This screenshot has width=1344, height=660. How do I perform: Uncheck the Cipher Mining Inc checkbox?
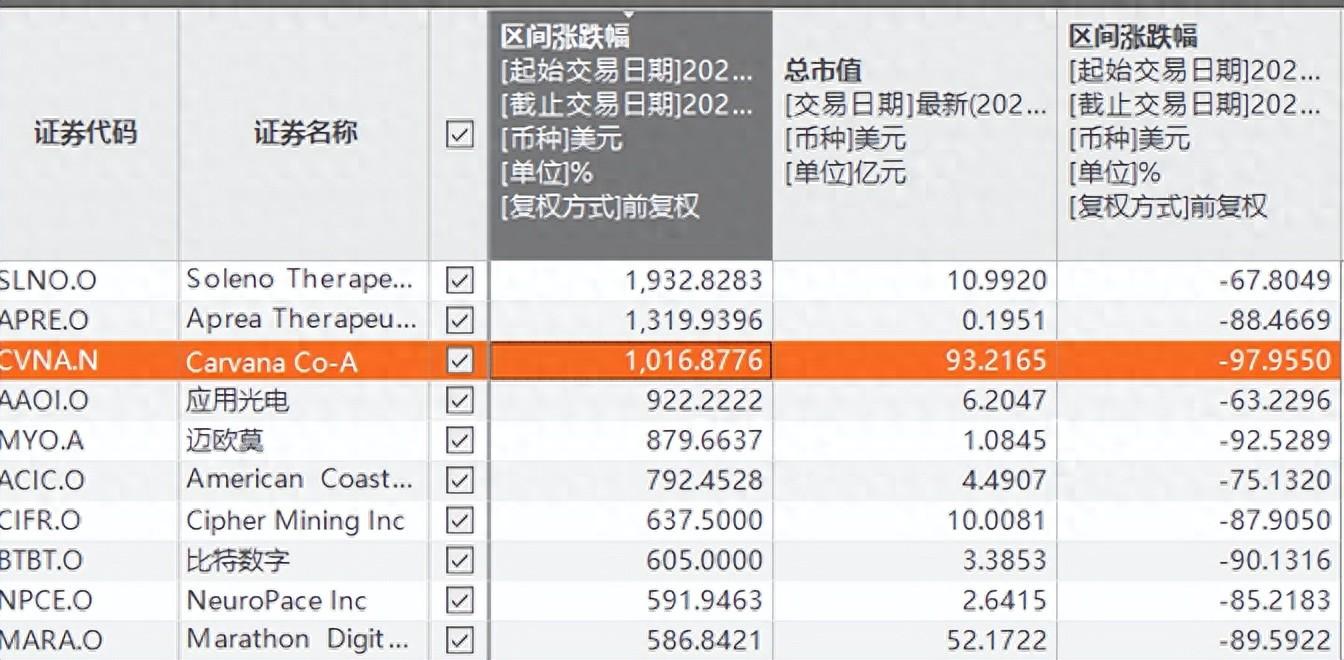pos(459,520)
